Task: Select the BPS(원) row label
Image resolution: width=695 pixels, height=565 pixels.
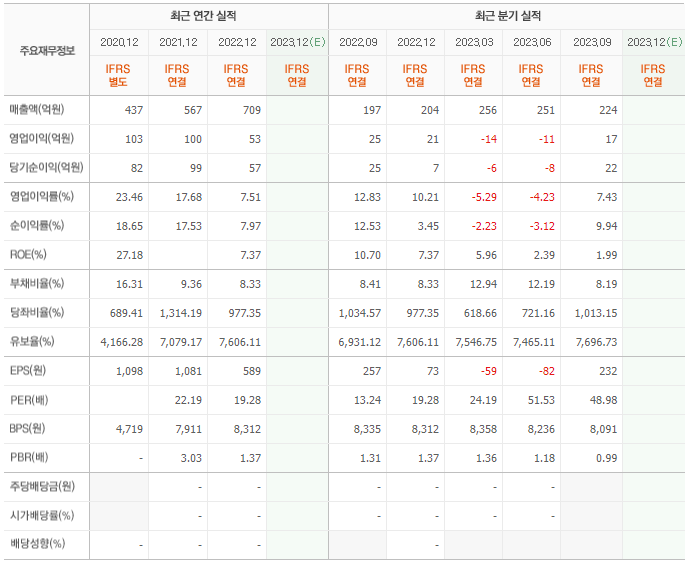Action: tap(27, 429)
